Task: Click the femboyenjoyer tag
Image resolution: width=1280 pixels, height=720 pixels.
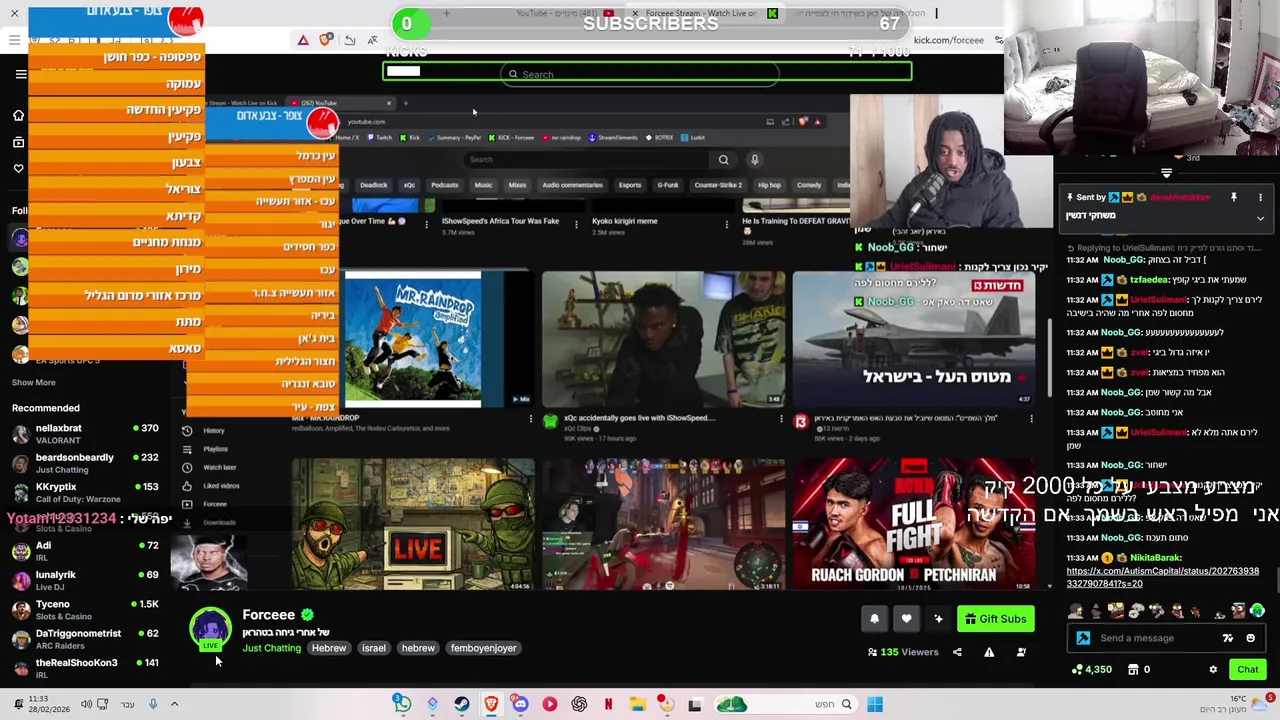Action: click(484, 648)
